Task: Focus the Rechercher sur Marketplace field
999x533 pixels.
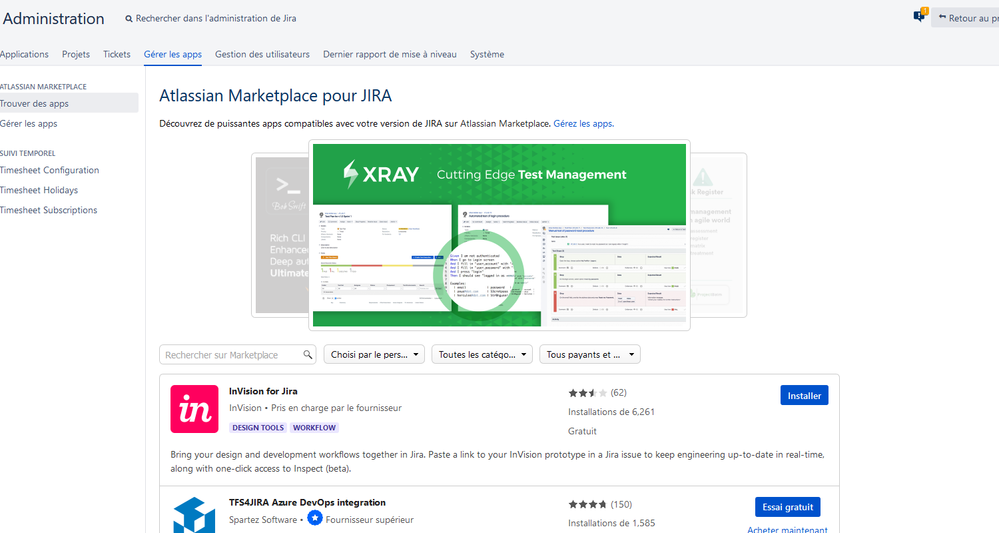Action: click(x=237, y=355)
